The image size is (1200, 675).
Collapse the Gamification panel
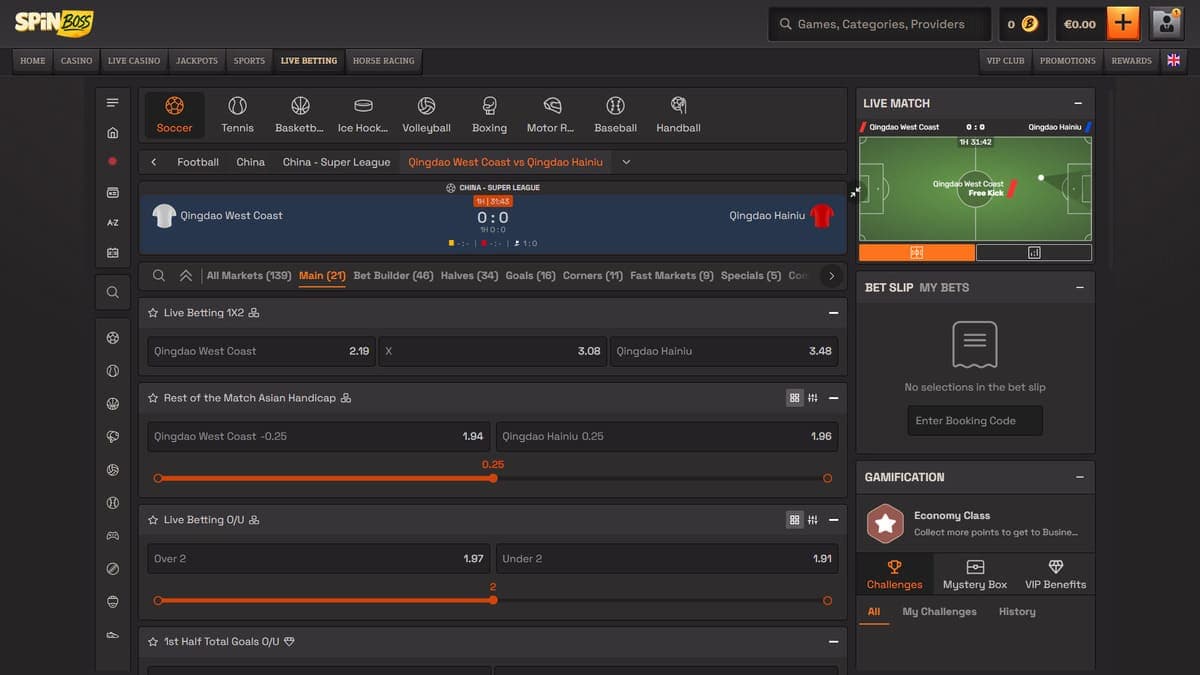[x=1078, y=477]
